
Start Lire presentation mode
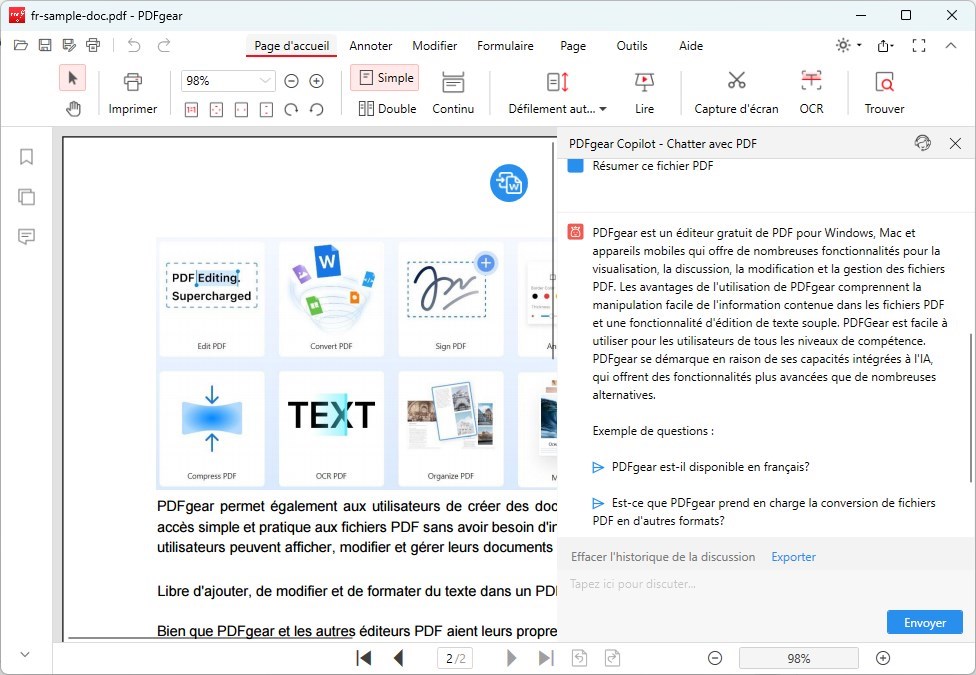click(x=644, y=93)
